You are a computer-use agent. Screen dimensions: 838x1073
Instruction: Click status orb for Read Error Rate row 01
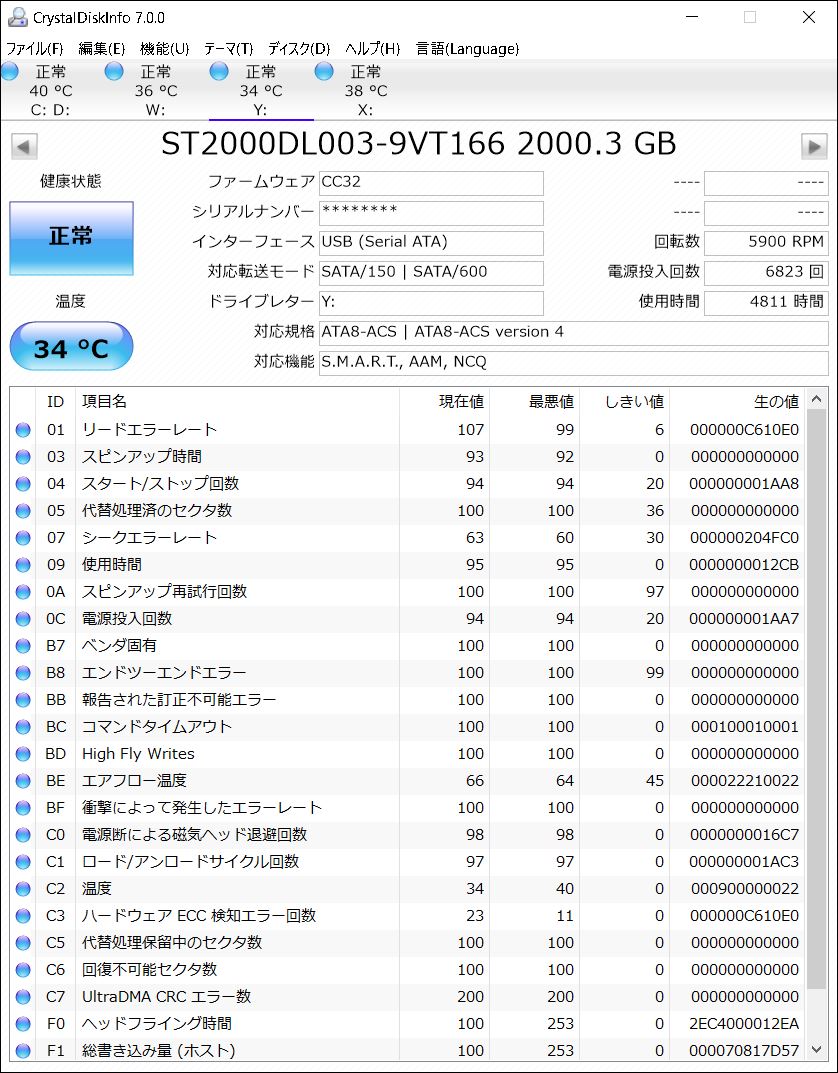pyautogui.click(x=23, y=430)
